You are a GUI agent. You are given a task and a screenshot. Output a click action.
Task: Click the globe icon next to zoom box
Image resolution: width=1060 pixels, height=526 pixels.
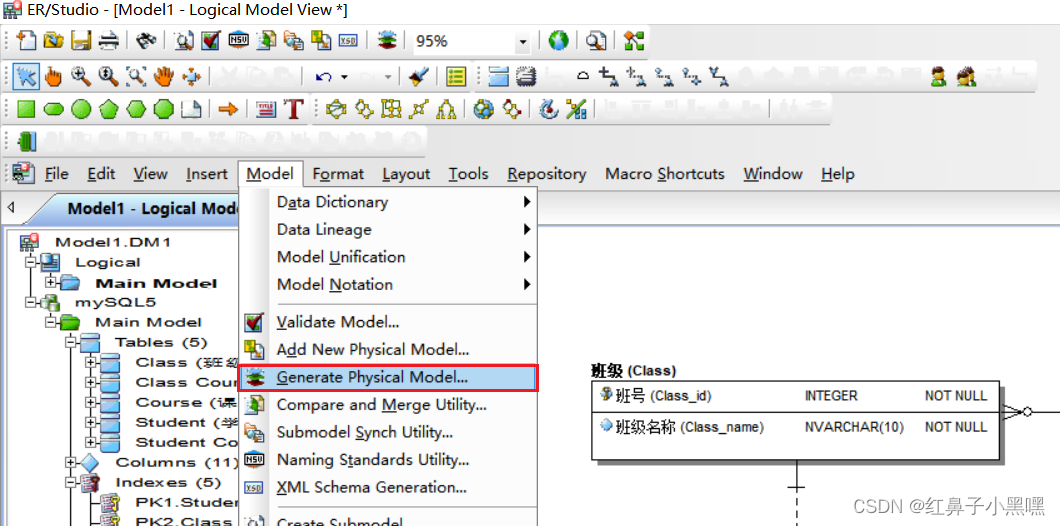tap(558, 41)
